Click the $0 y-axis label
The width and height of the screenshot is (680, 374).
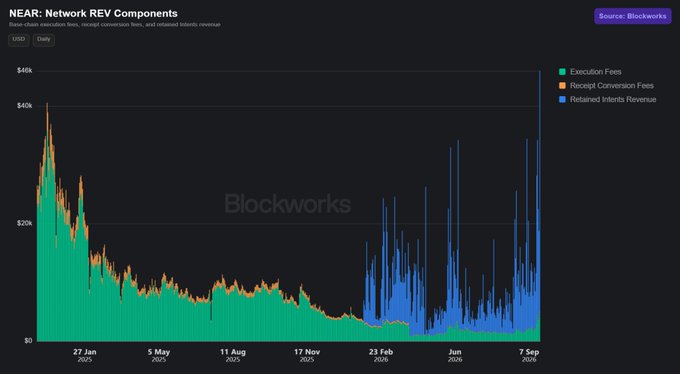point(28,341)
